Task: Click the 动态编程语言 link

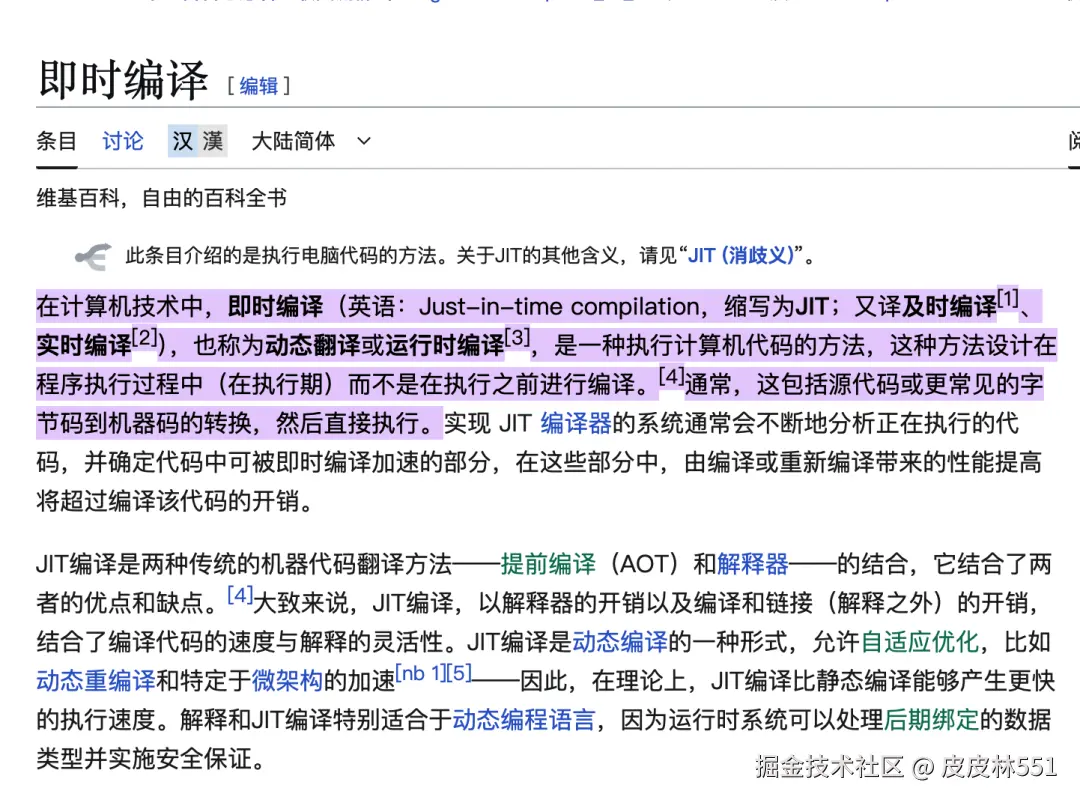Action: click(x=522, y=720)
